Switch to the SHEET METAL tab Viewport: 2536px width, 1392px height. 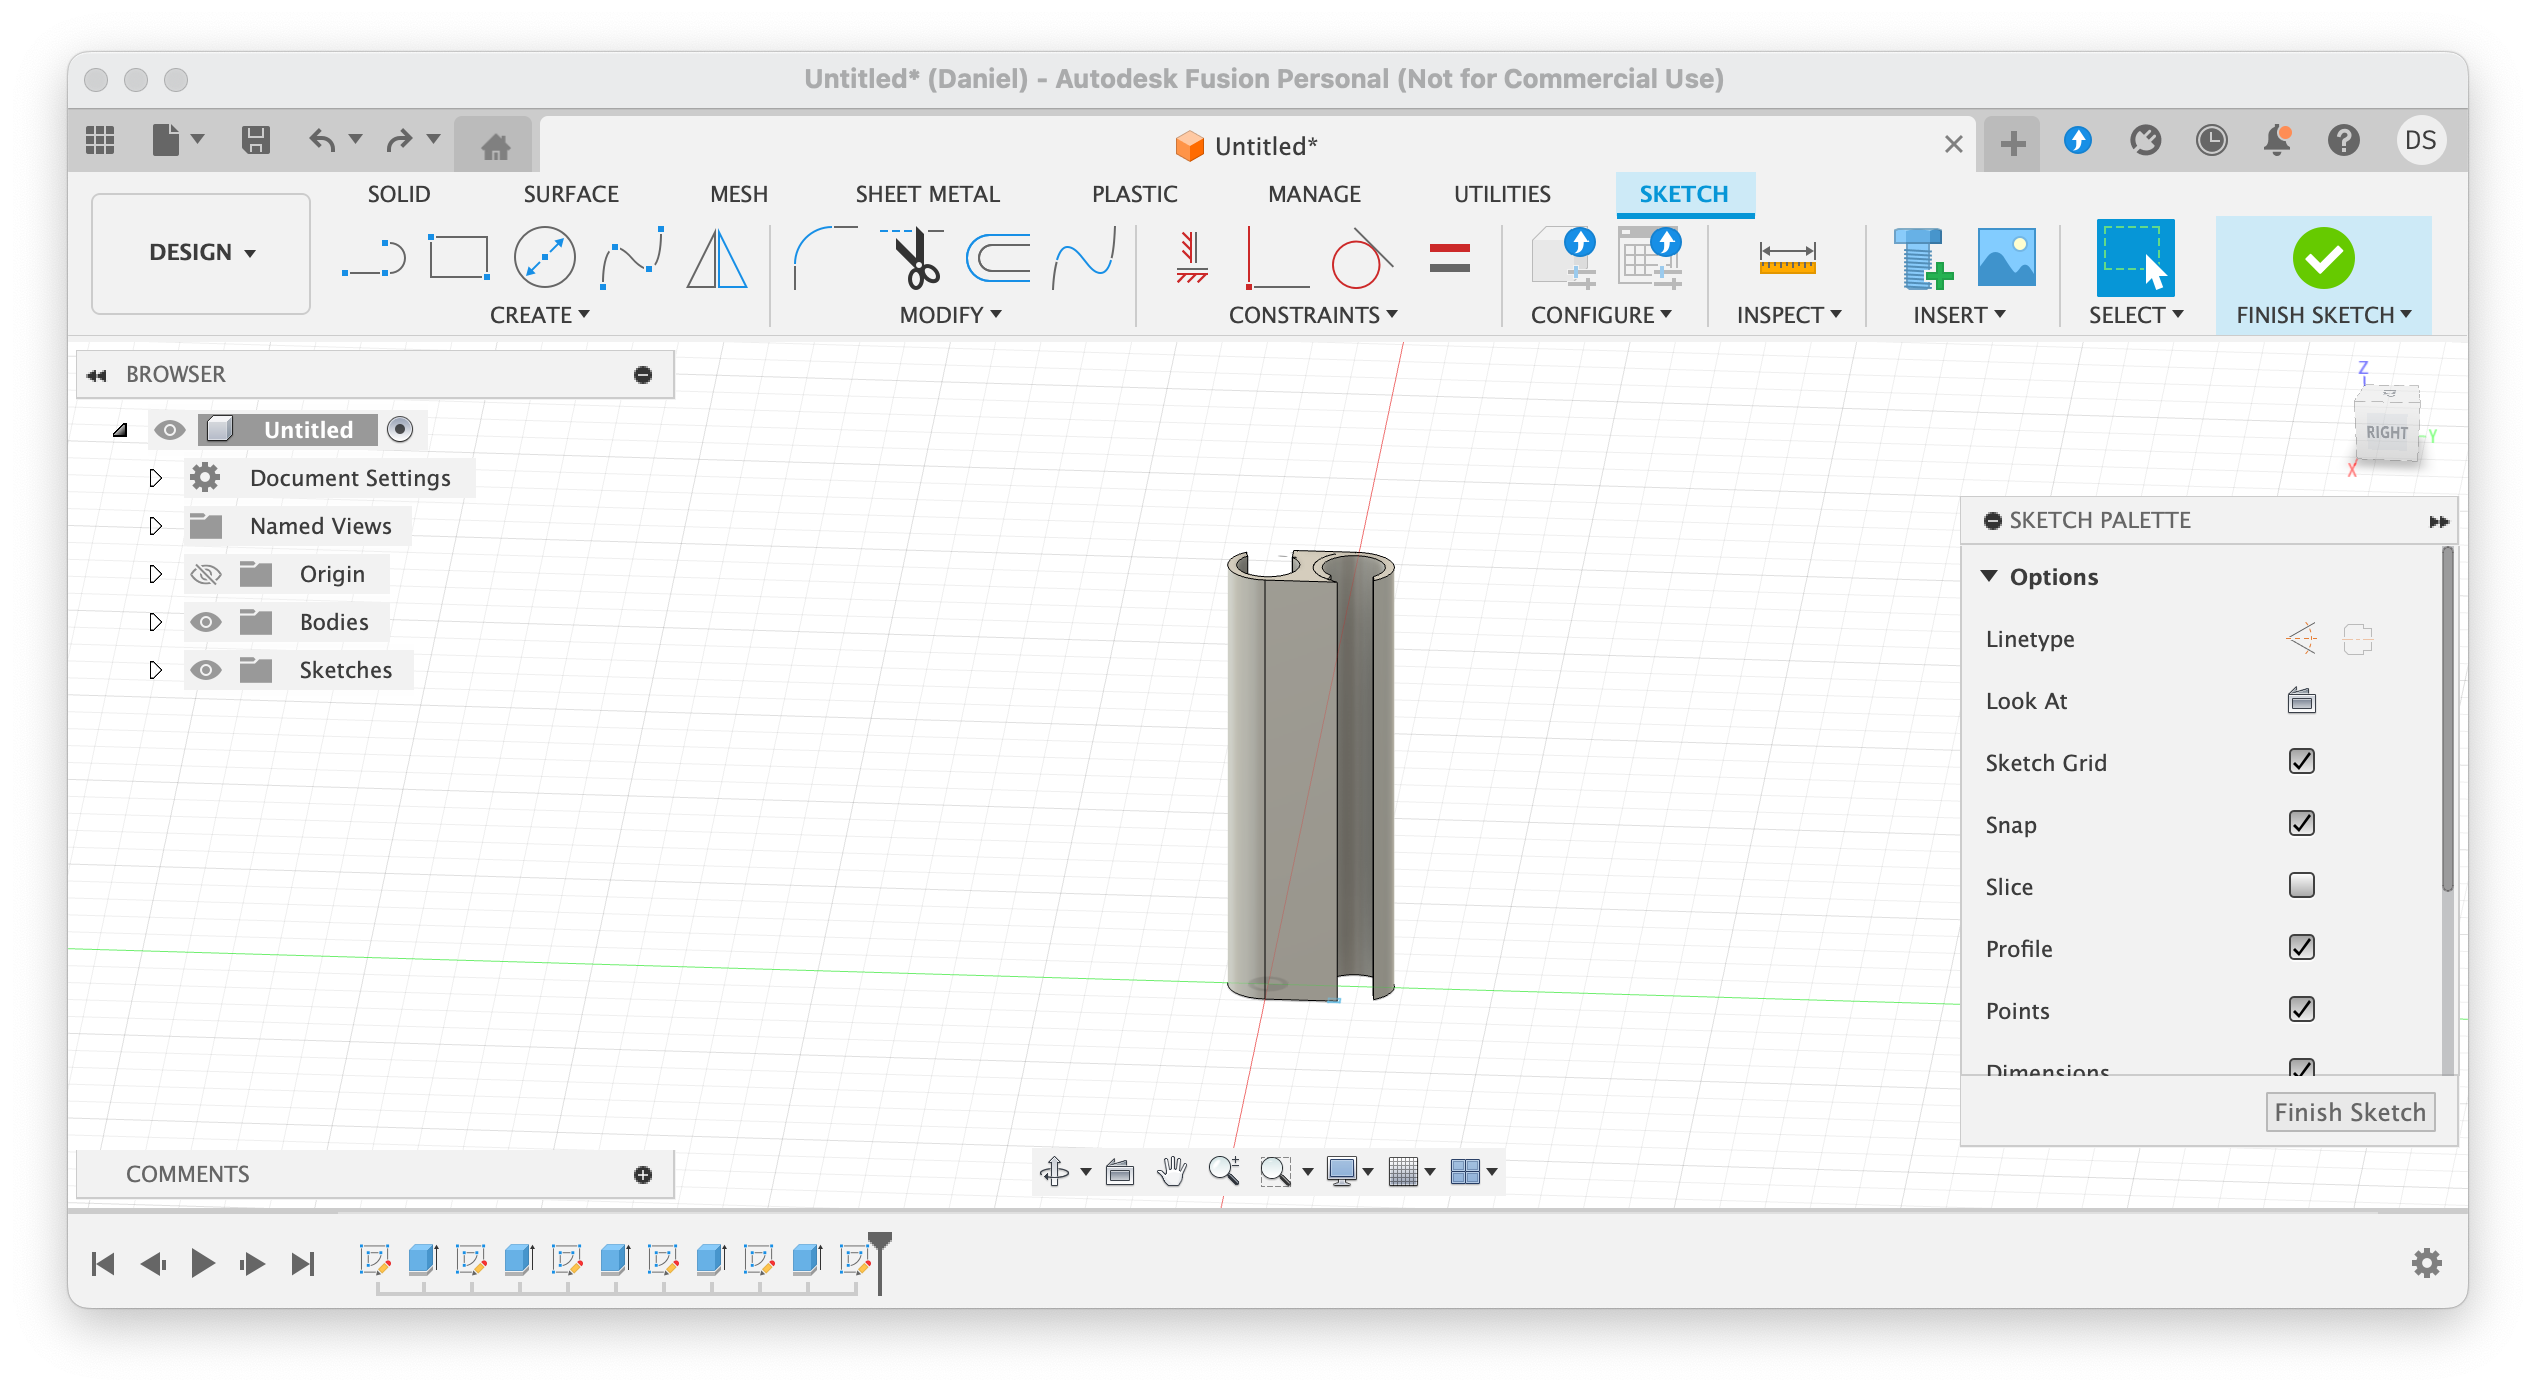(x=927, y=194)
